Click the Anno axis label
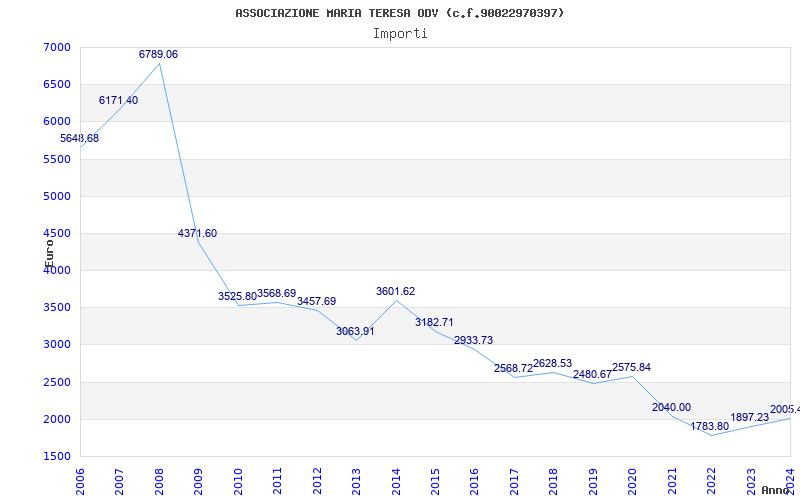800x500 pixels. pos(774,490)
